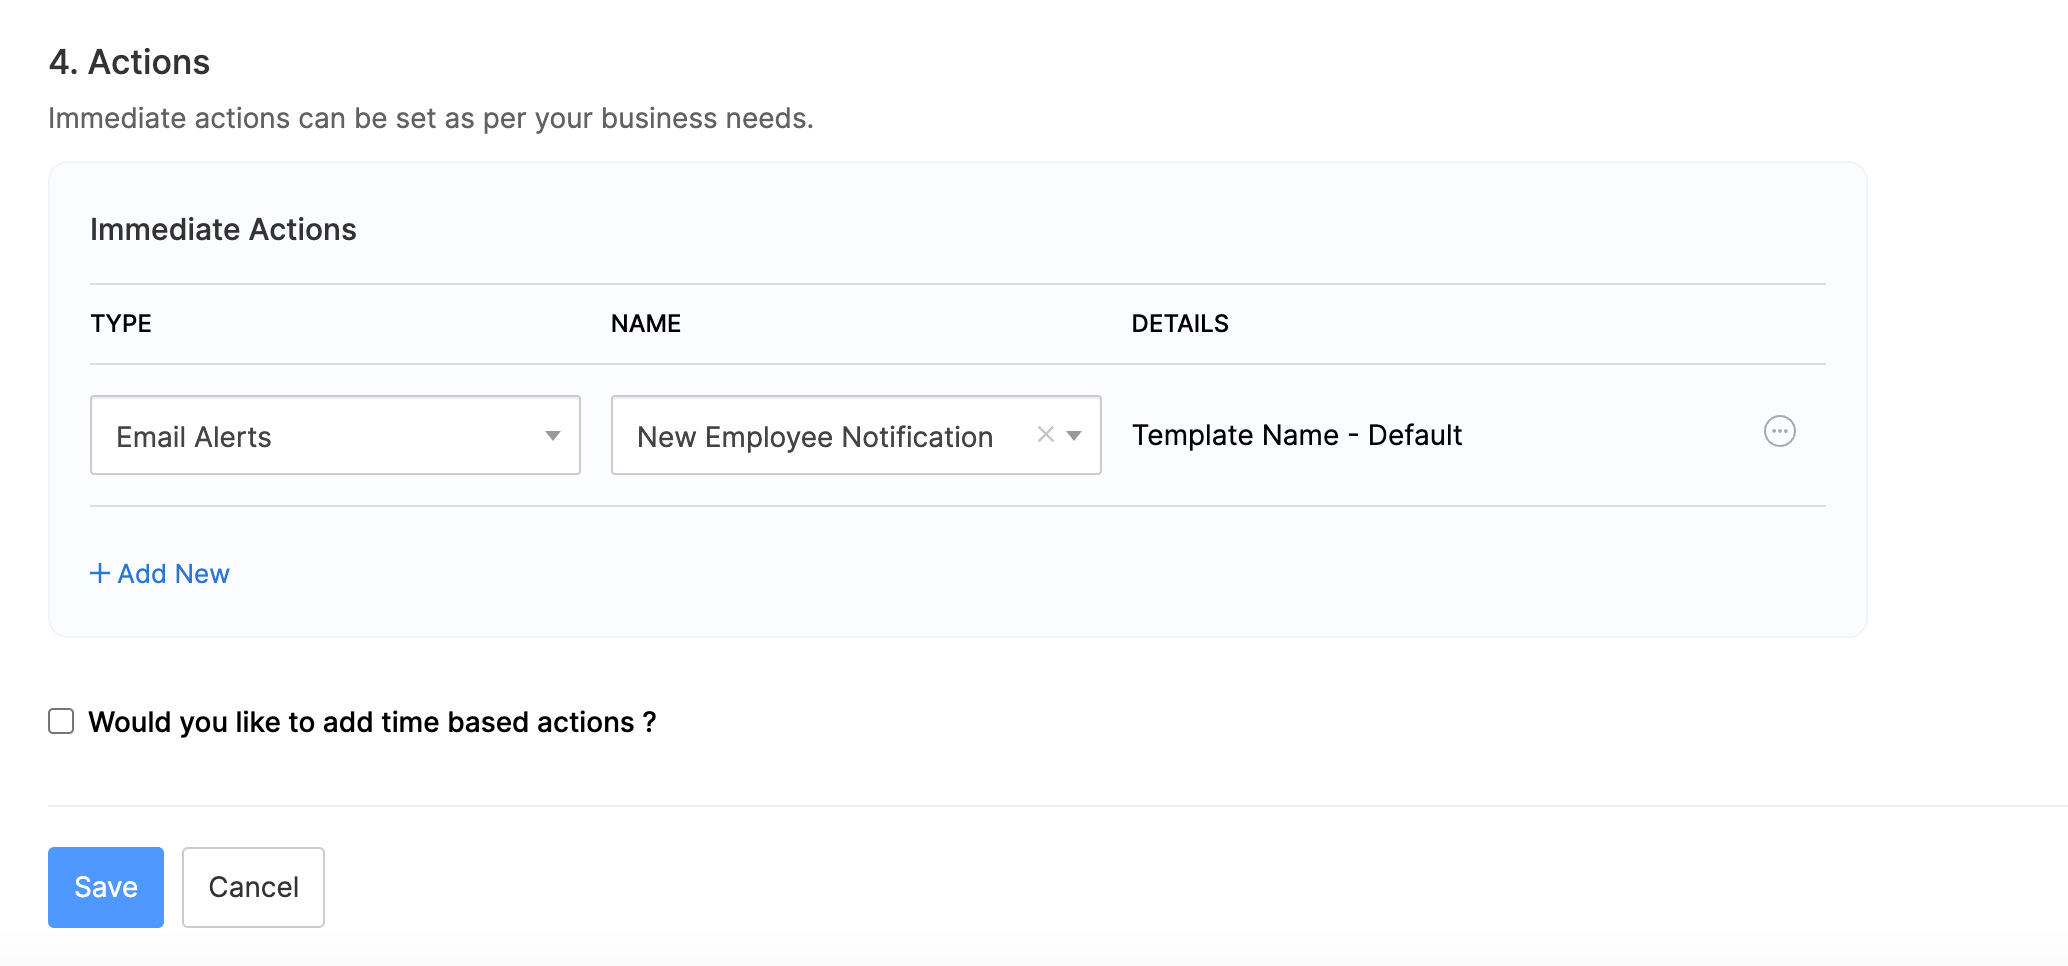This screenshot has width=2068, height=966.
Task: Click the circled three-dot icon on the action row
Action: [1781, 432]
